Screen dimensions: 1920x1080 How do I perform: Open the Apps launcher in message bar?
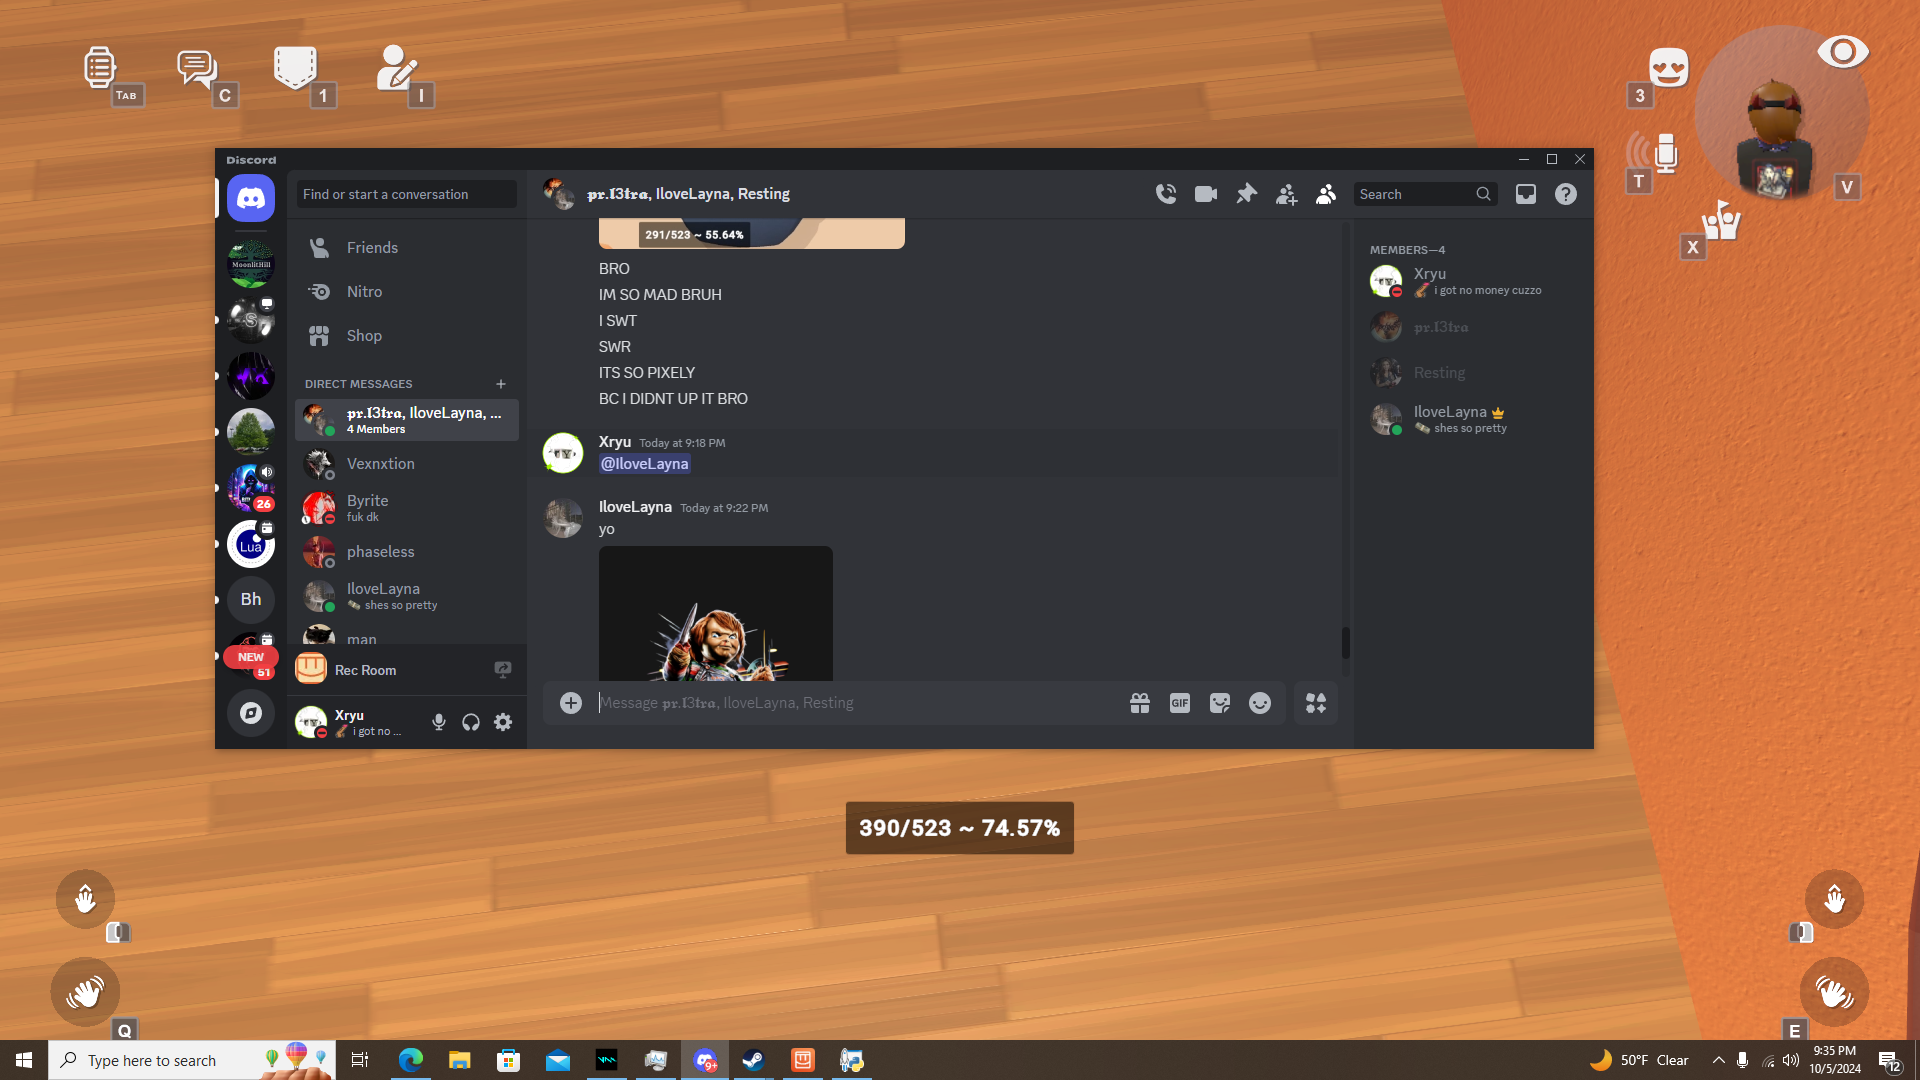point(1316,703)
